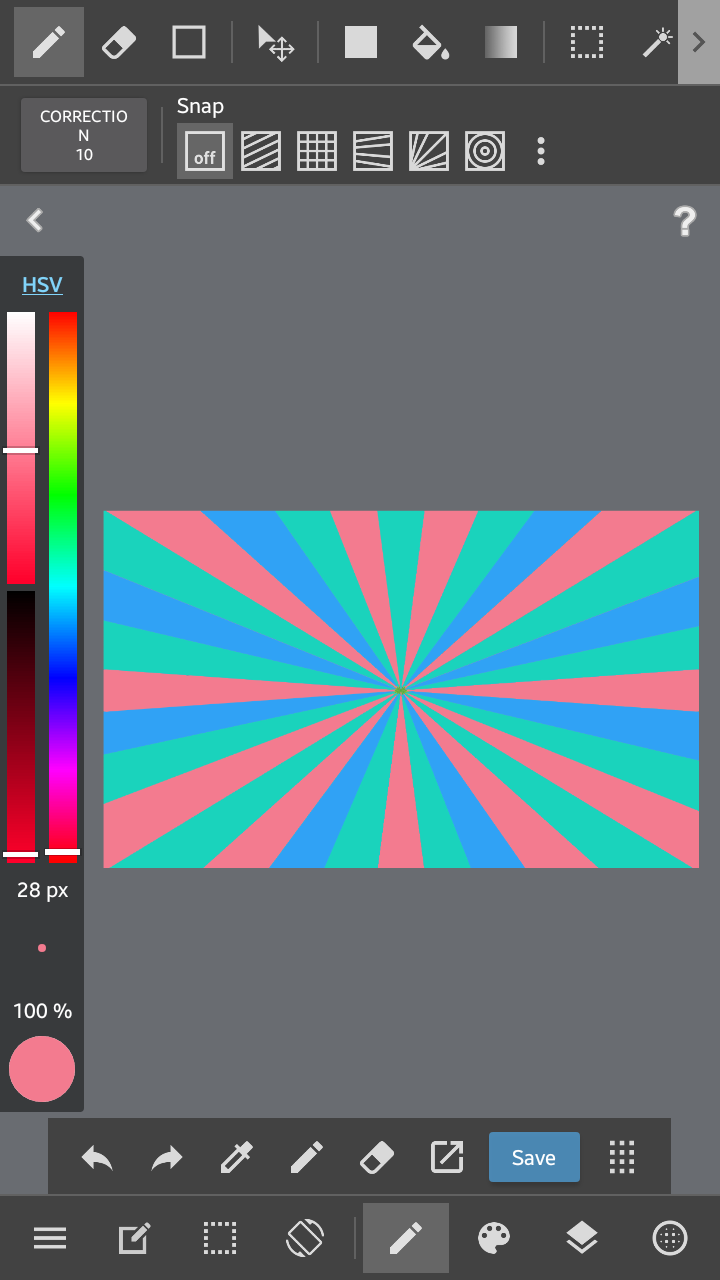Open the main hamburger menu
This screenshot has width=720, height=1280.
pos(50,1239)
